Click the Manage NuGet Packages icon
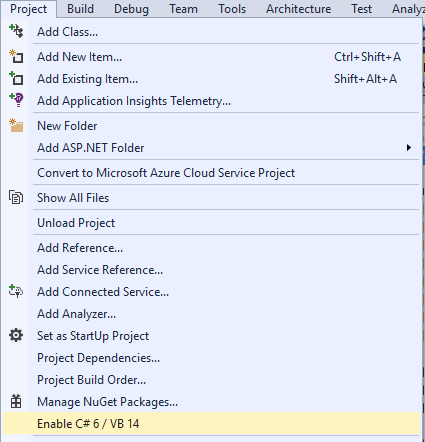The height and width of the screenshot is (442, 425). [x=16, y=401]
